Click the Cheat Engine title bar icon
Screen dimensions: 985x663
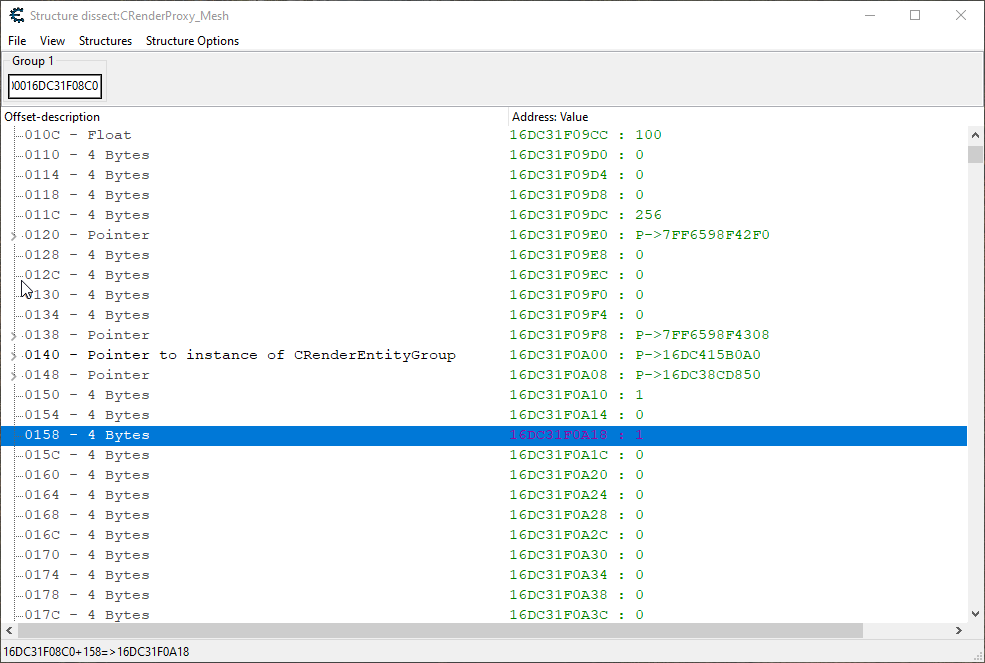(15, 15)
